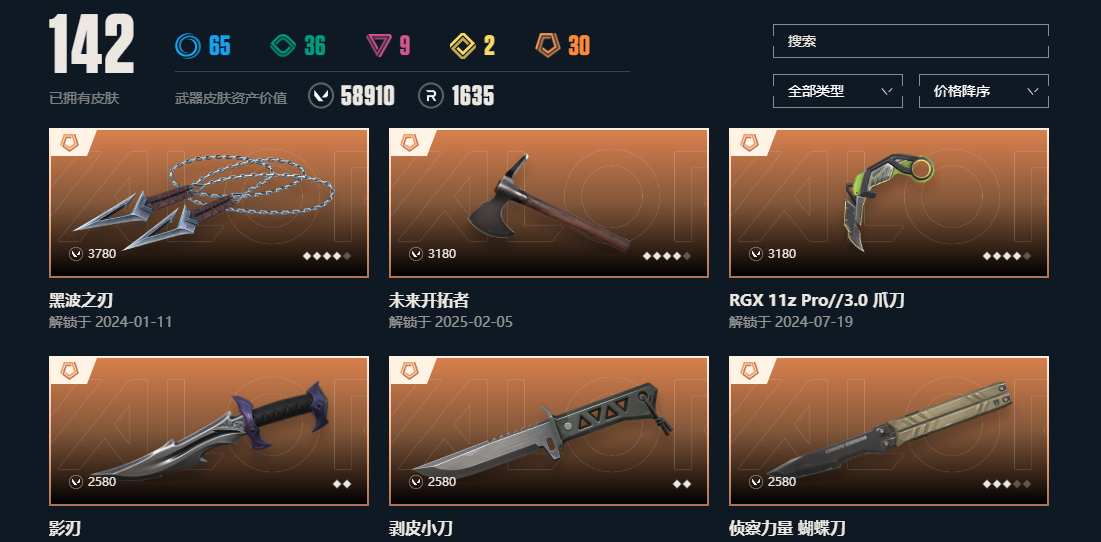Open the 价格降序 sort order dropdown

coord(984,91)
